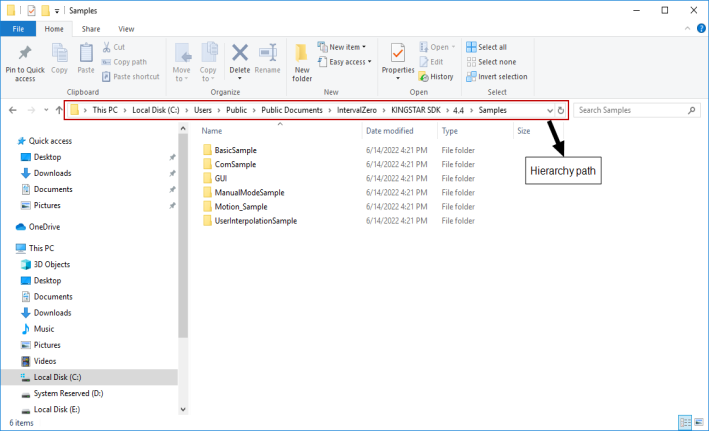Click the navigation pane vertical scrollbar
Screen dimensions: 709x431
183,250
